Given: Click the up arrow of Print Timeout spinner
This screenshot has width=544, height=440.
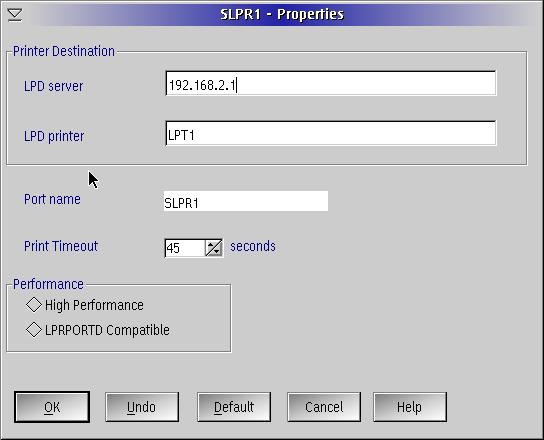Looking at the screenshot, I should tap(211, 244).
